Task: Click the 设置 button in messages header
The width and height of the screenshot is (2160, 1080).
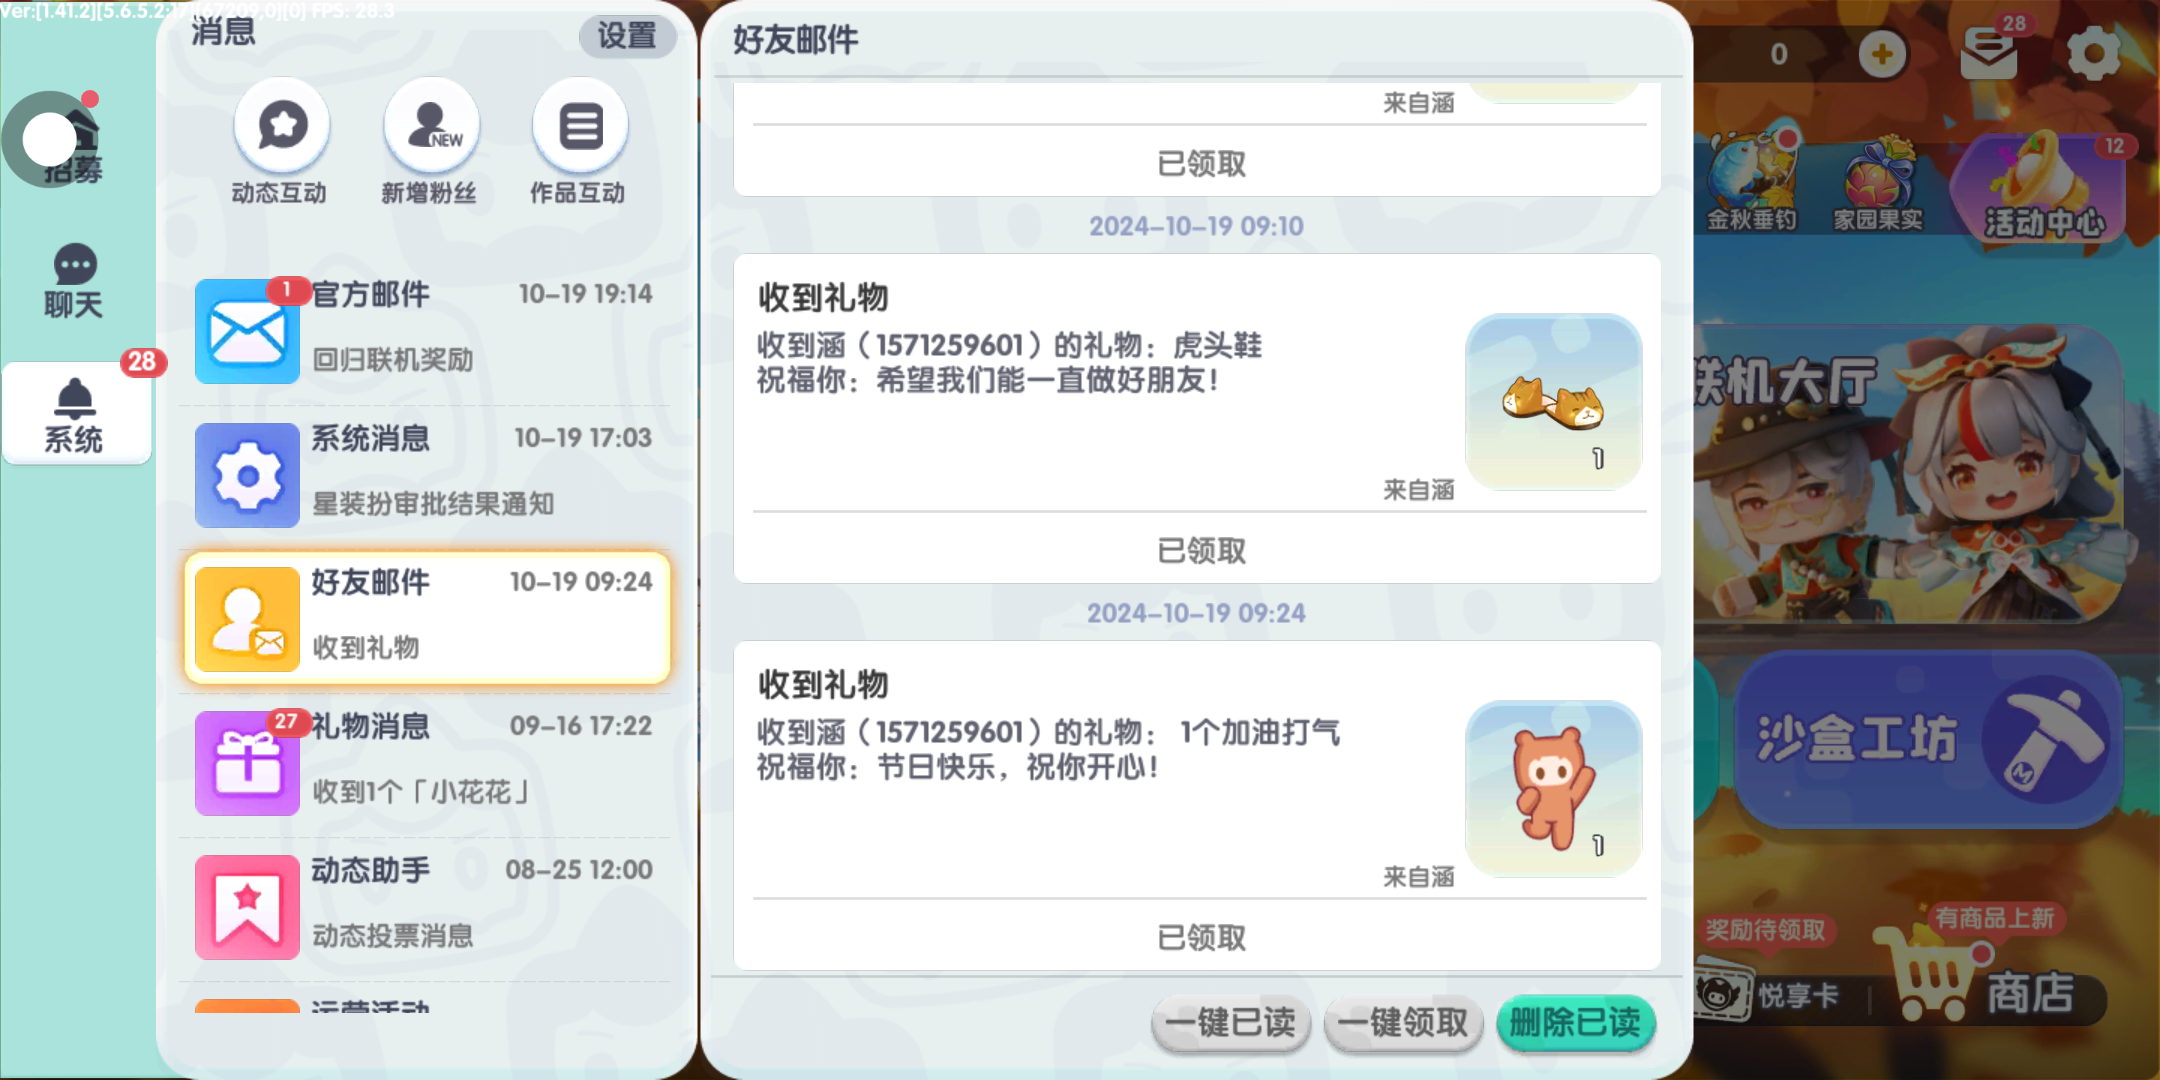Action: tap(627, 36)
